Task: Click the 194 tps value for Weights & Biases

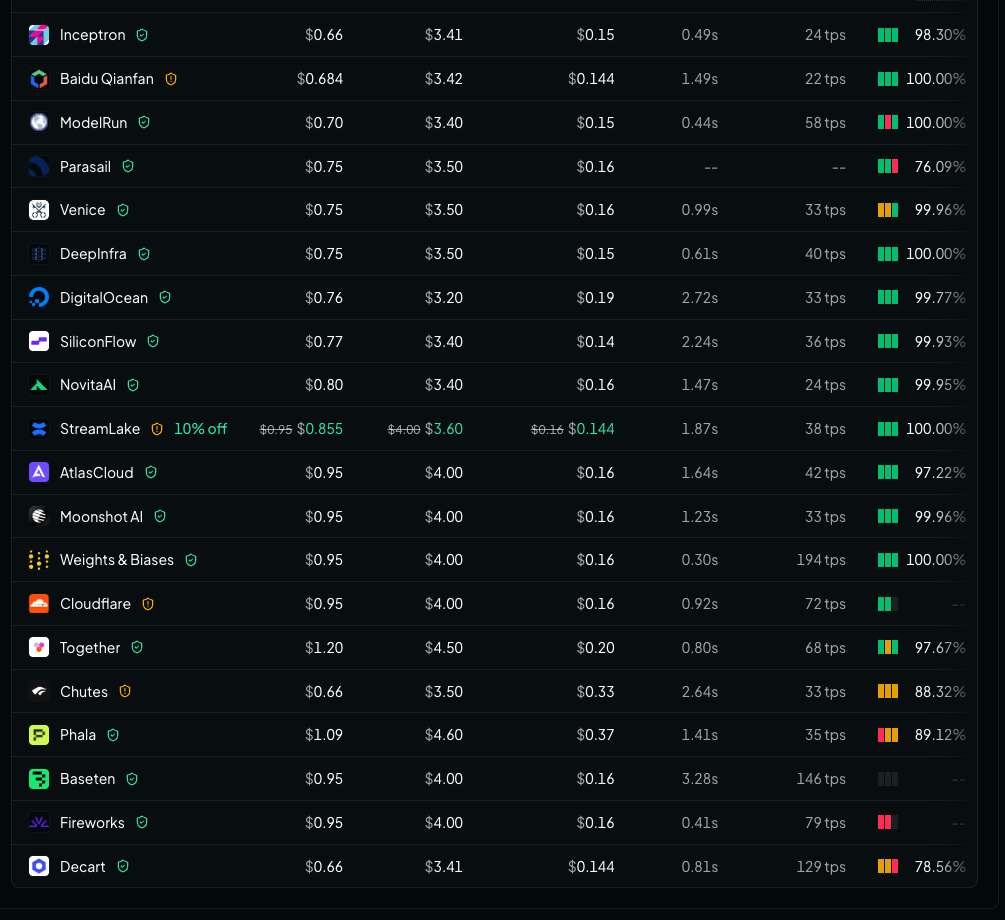Action: tap(820, 560)
